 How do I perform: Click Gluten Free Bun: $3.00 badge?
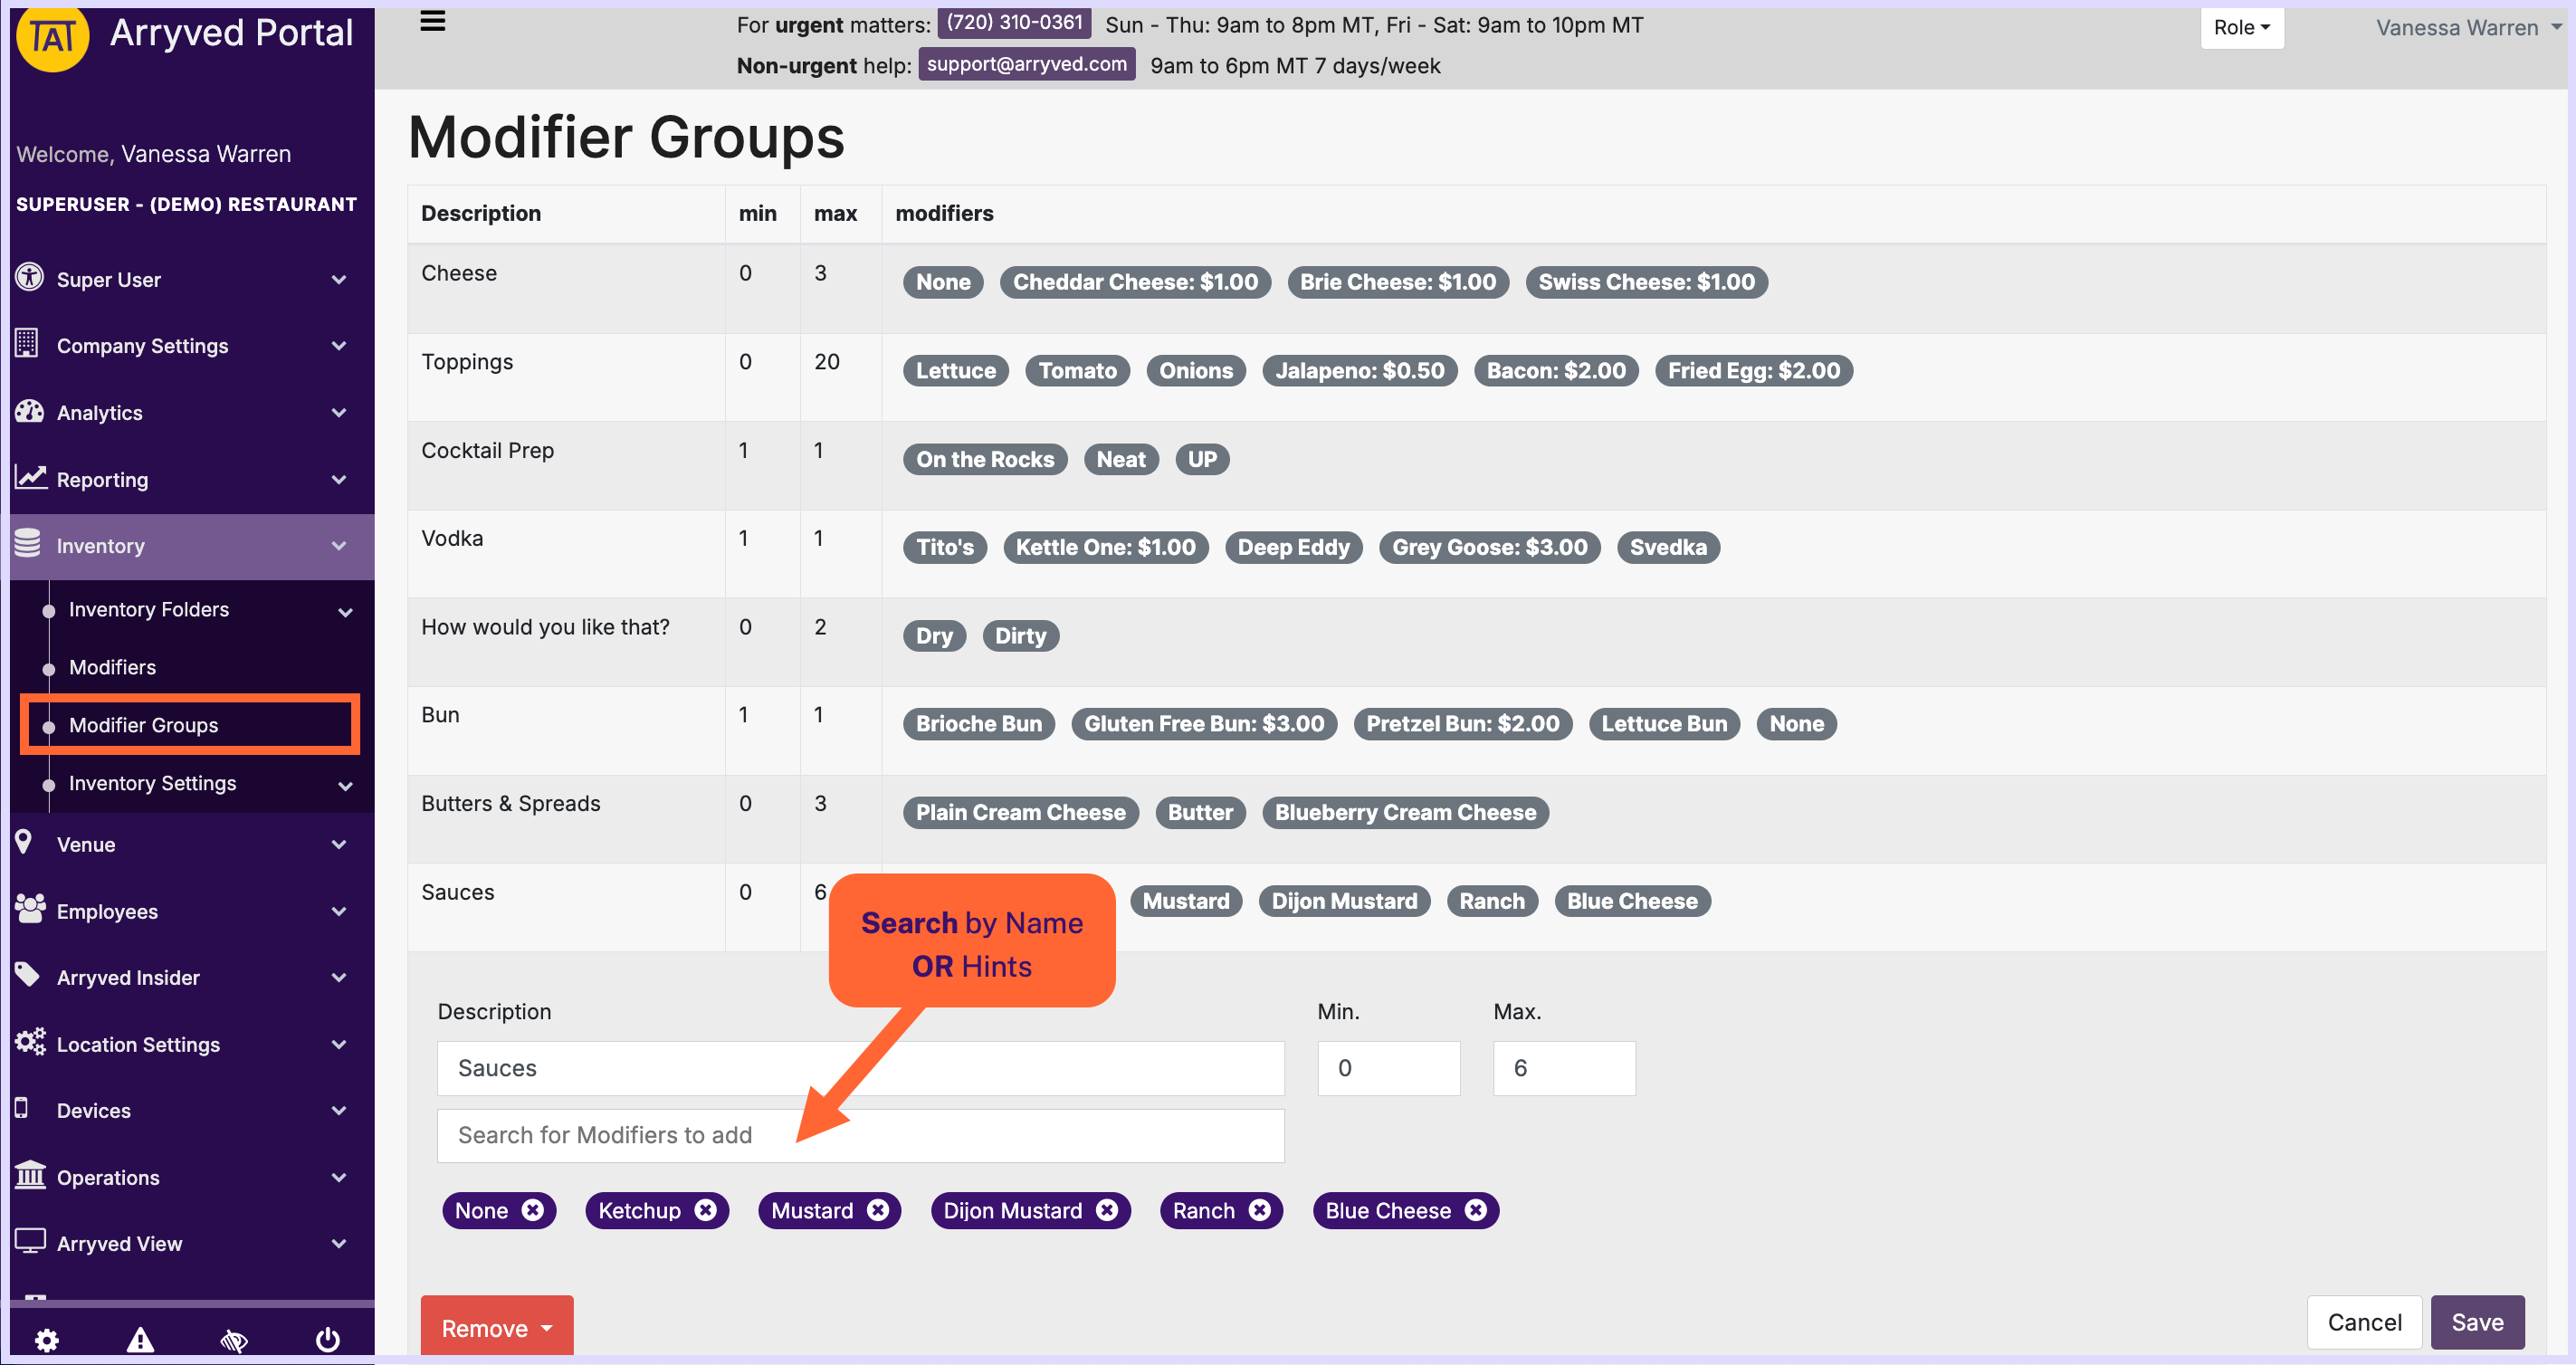1203,723
